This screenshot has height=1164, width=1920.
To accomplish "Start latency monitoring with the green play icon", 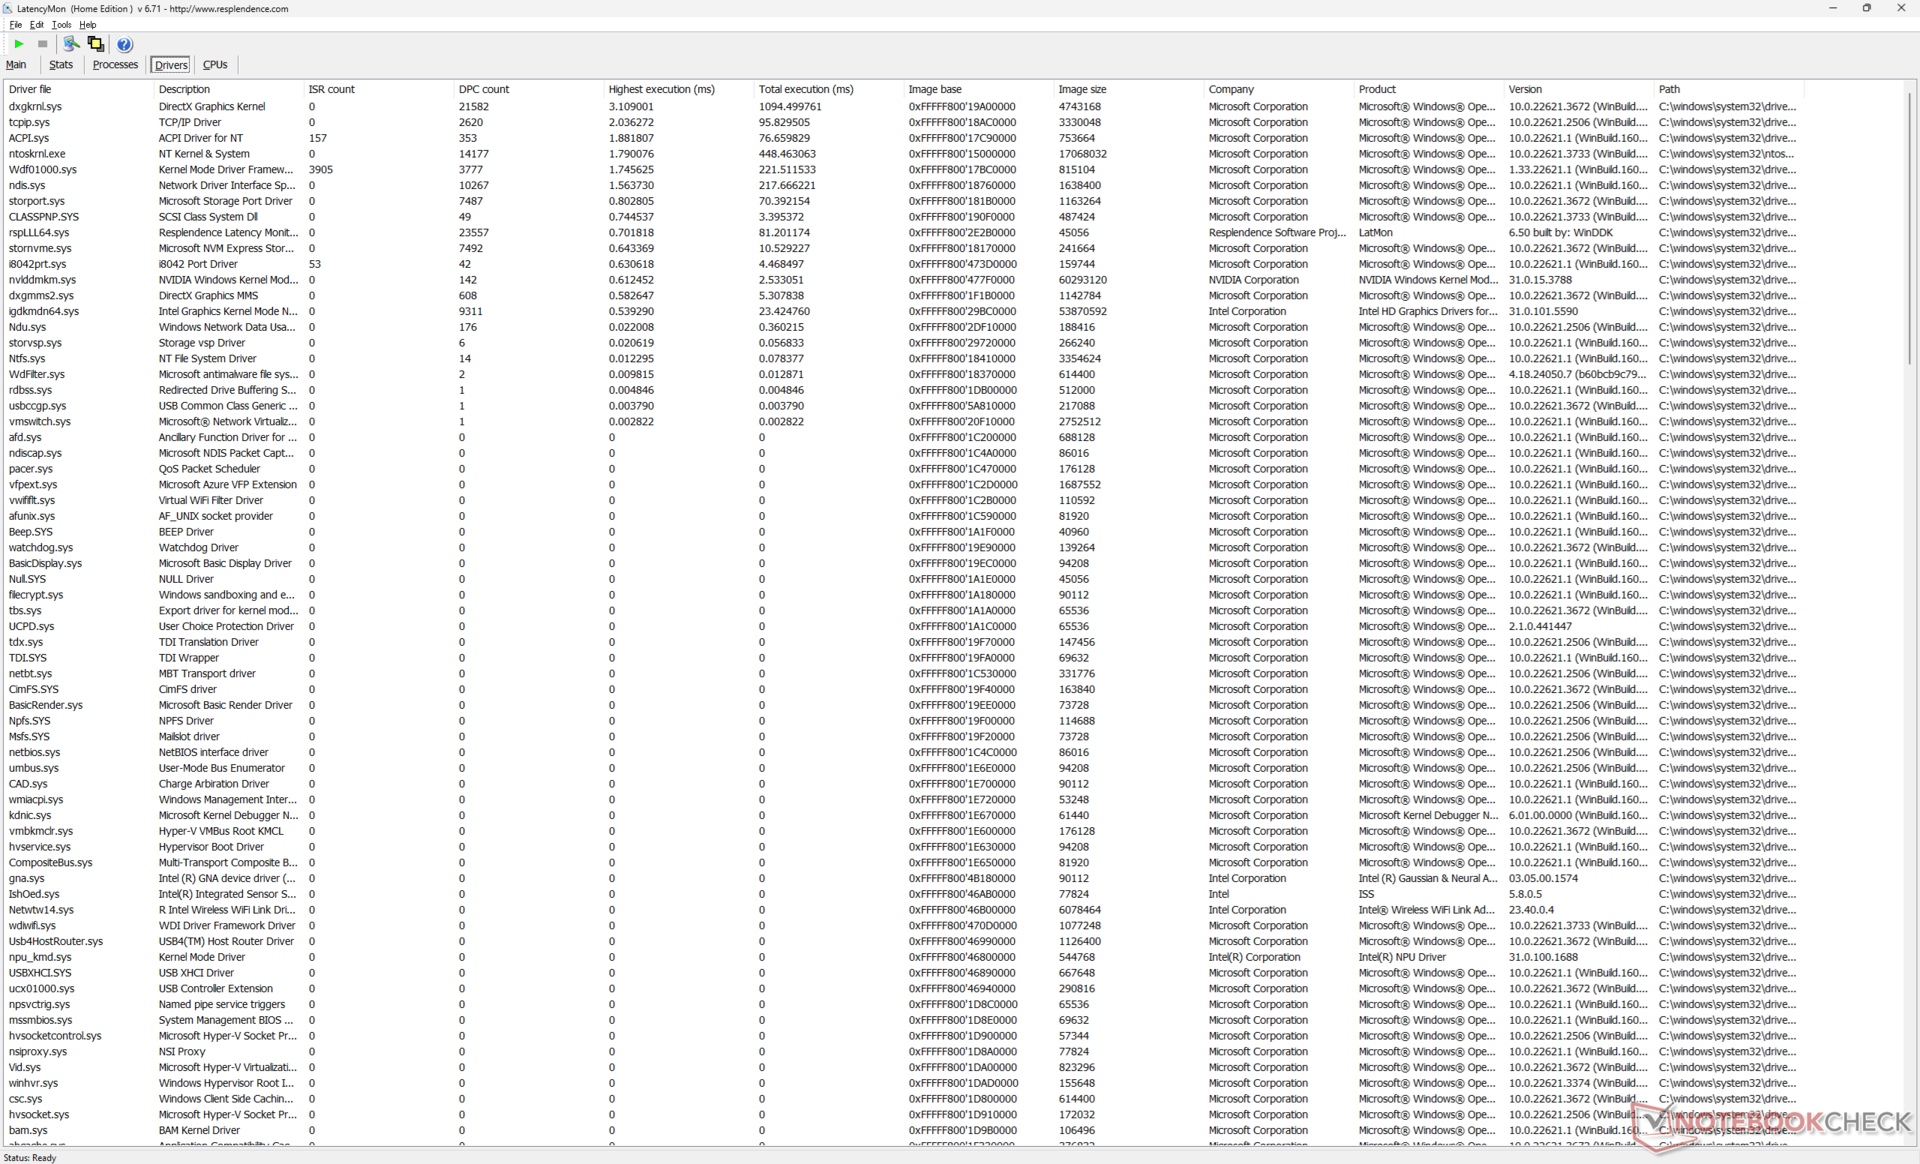I will (18, 44).
